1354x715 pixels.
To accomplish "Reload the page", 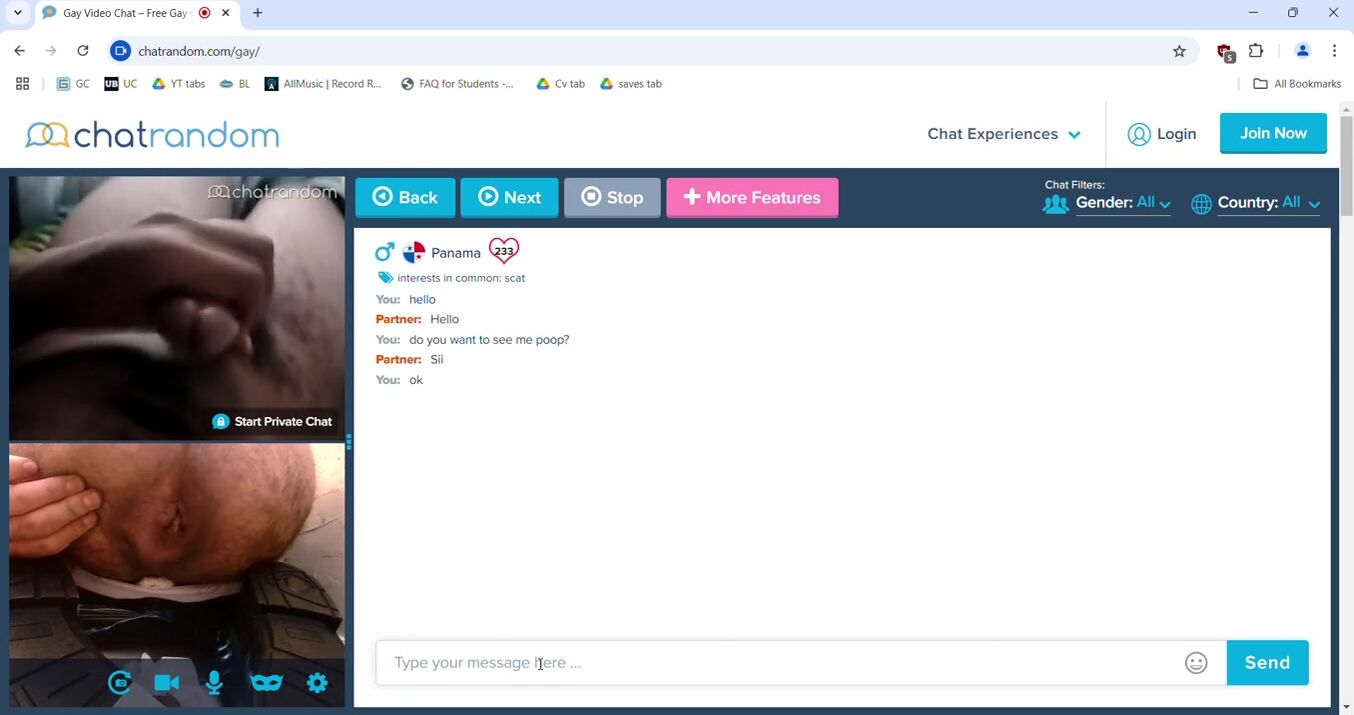I will pyautogui.click(x=83, y=51).
